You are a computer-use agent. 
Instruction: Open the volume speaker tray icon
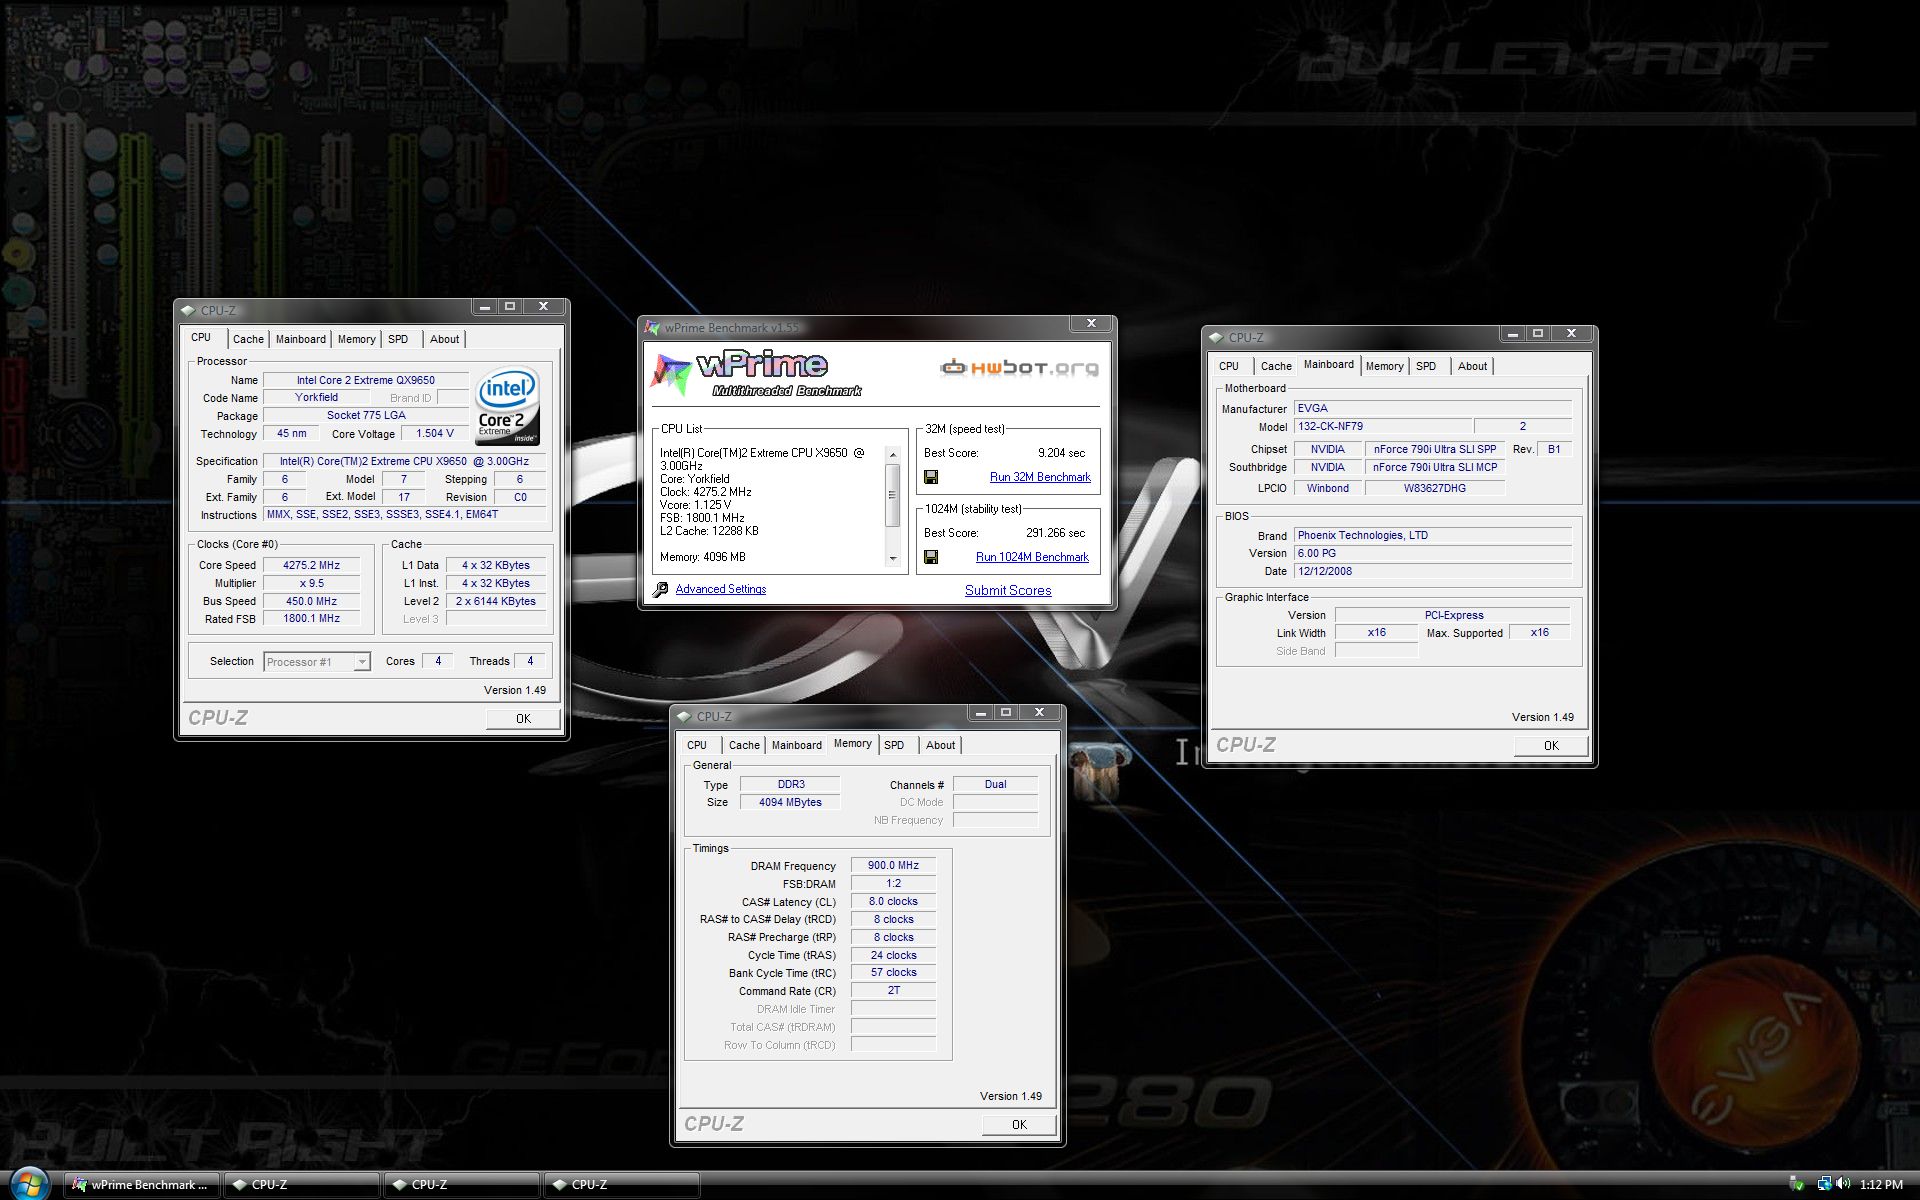coord(1843,1184)
